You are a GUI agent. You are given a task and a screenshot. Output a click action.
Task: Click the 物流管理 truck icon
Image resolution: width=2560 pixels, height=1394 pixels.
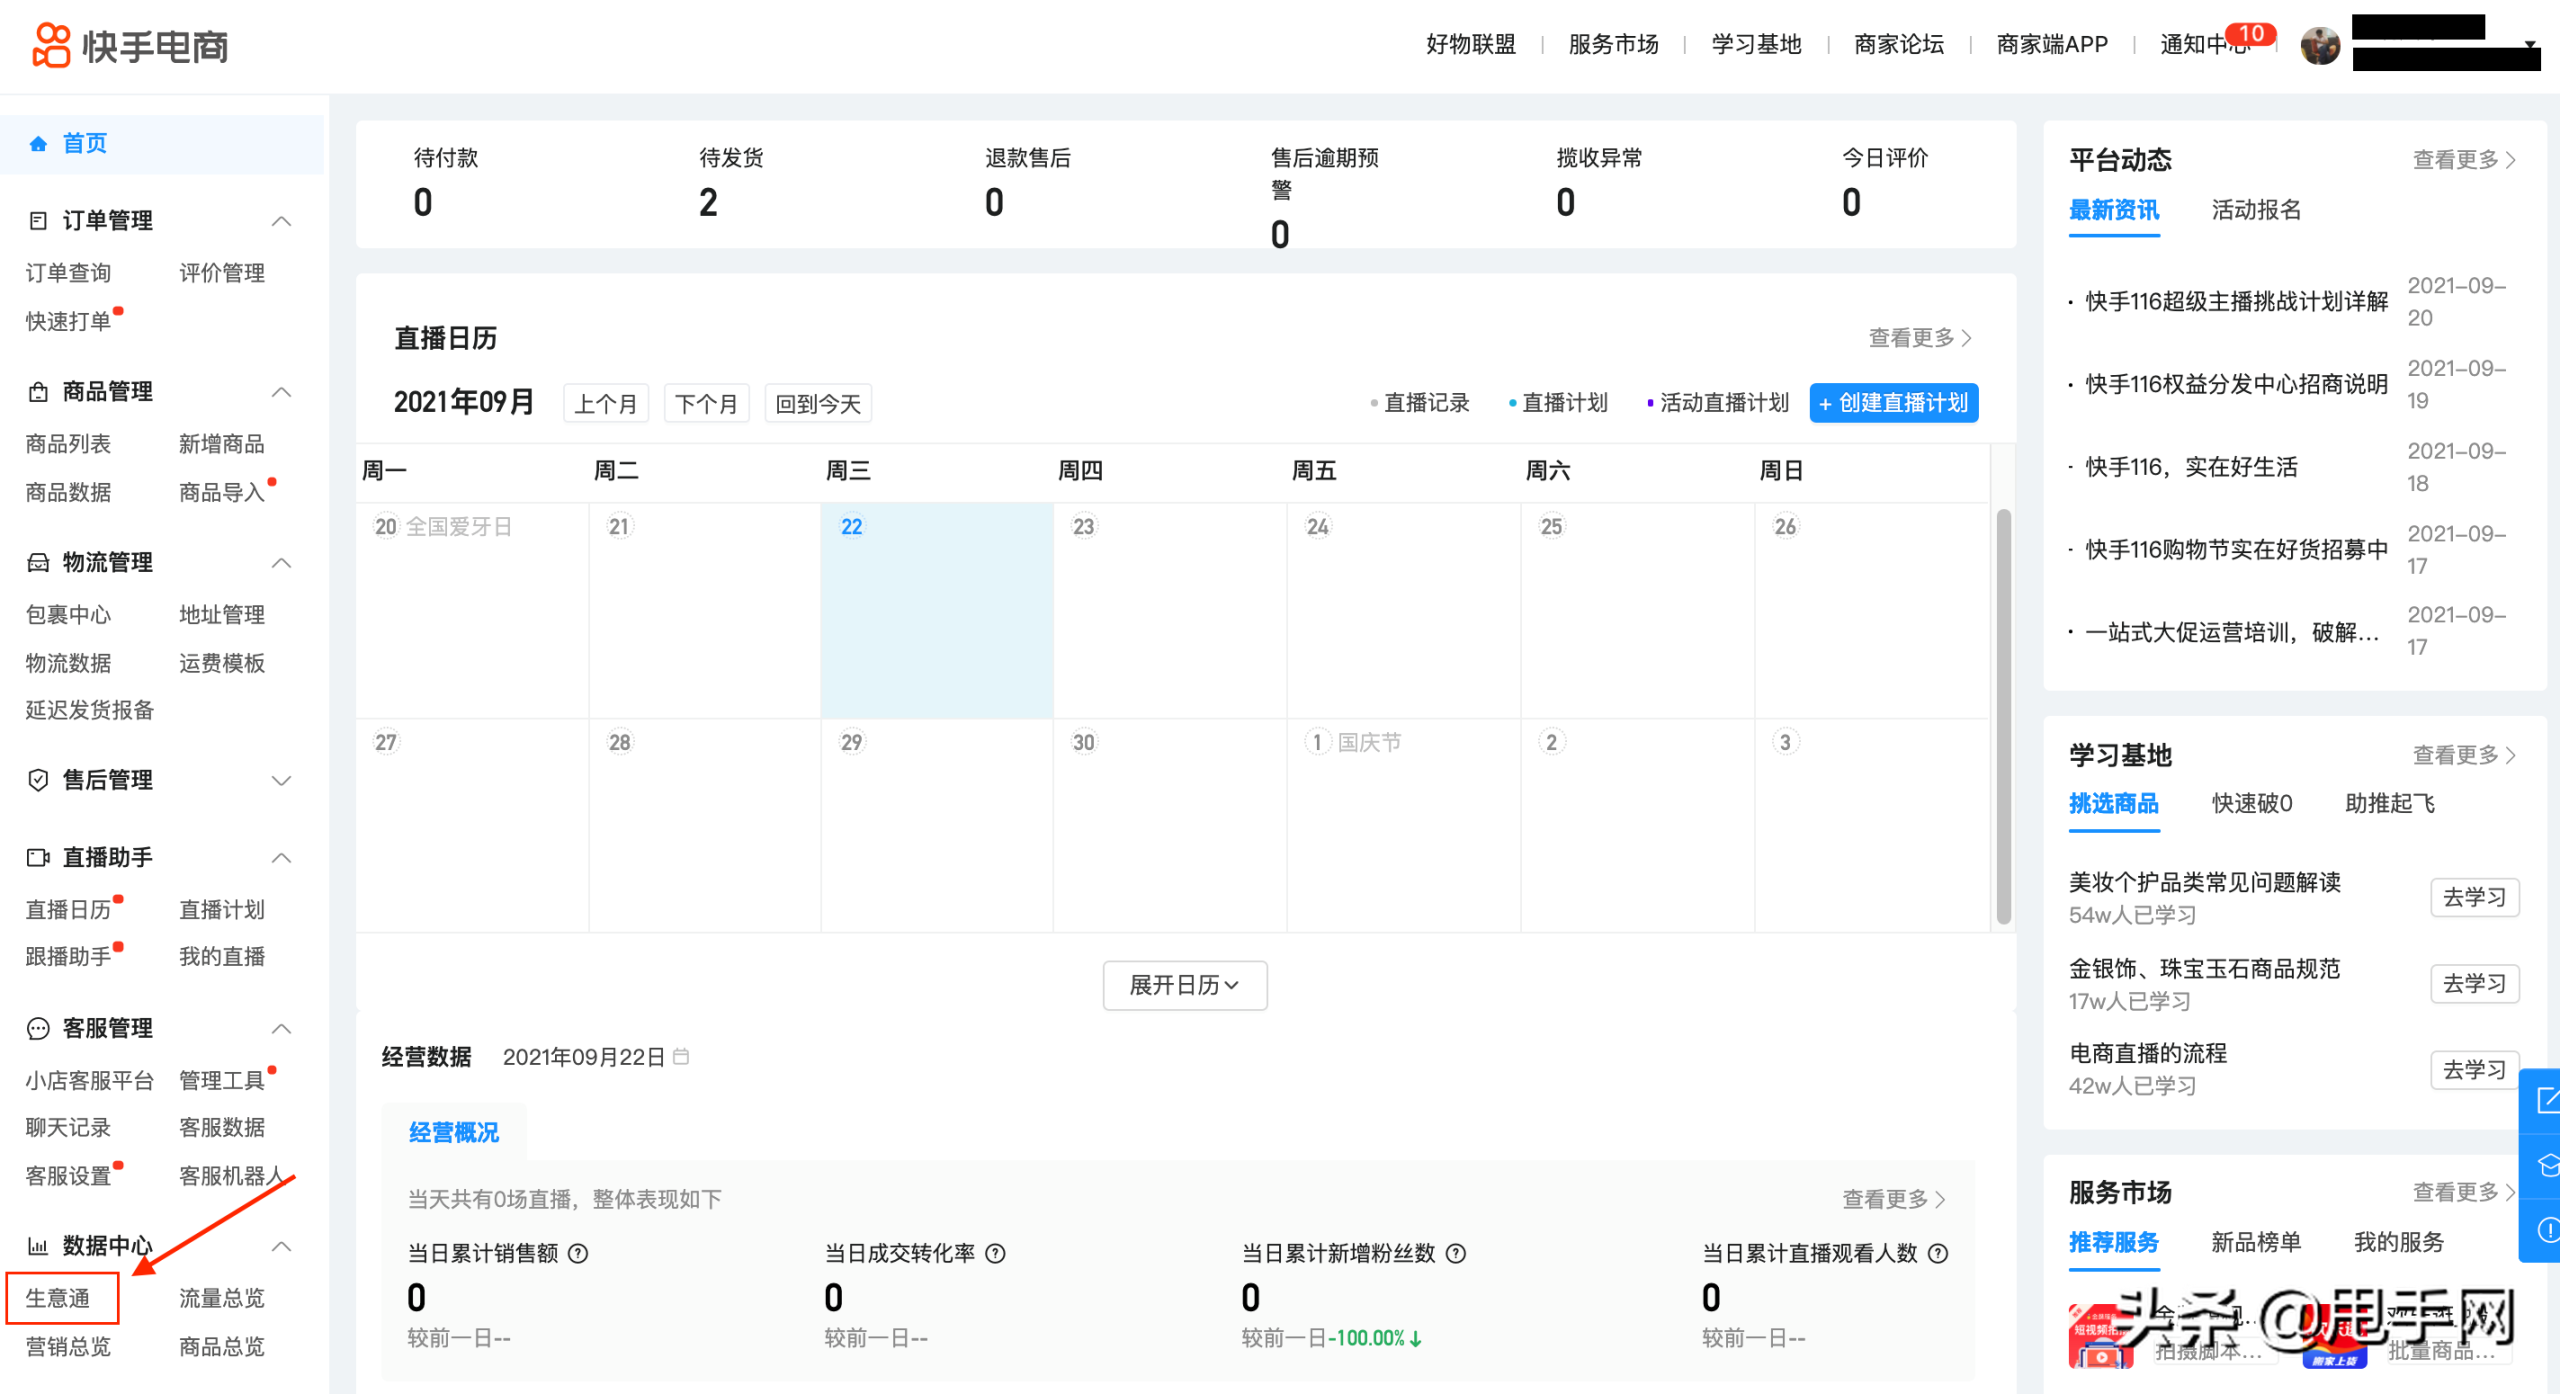point(38,562)
